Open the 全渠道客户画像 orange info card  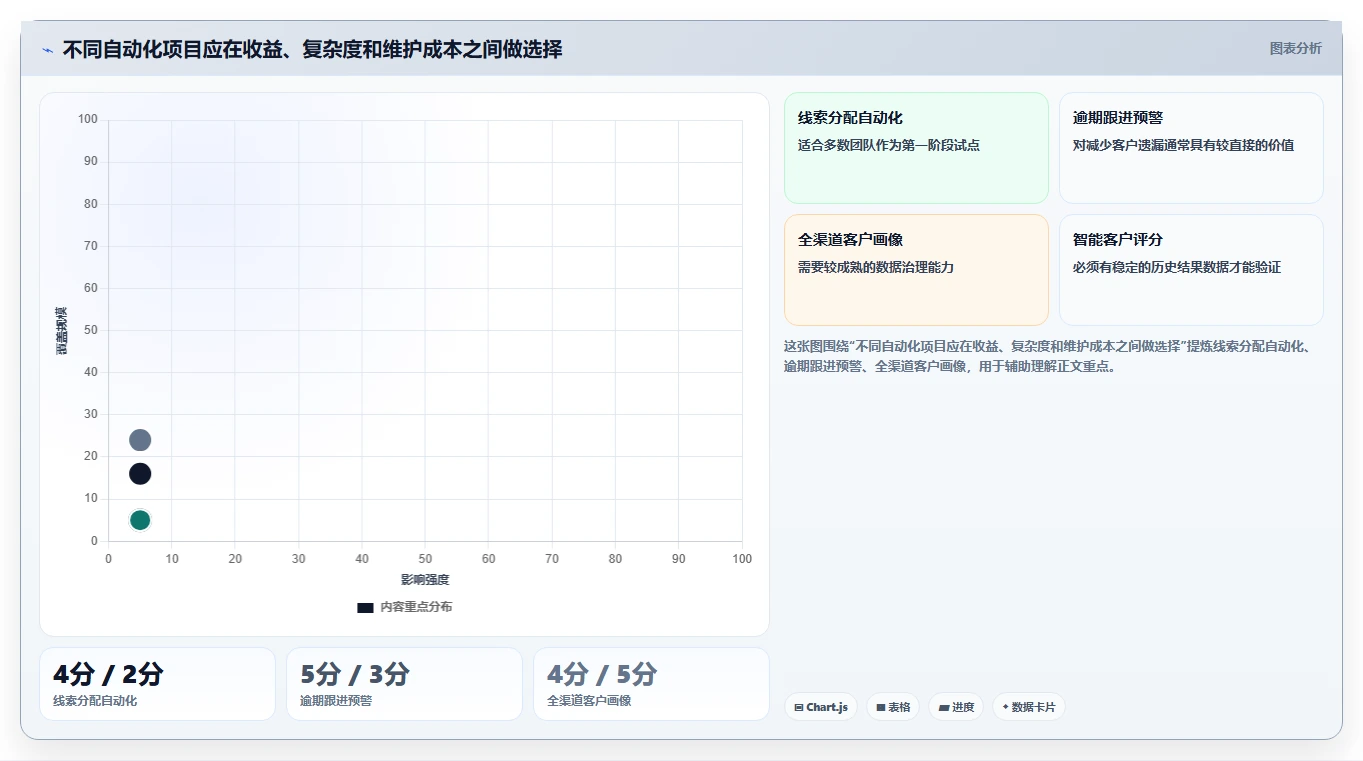[x=916, y=270]
